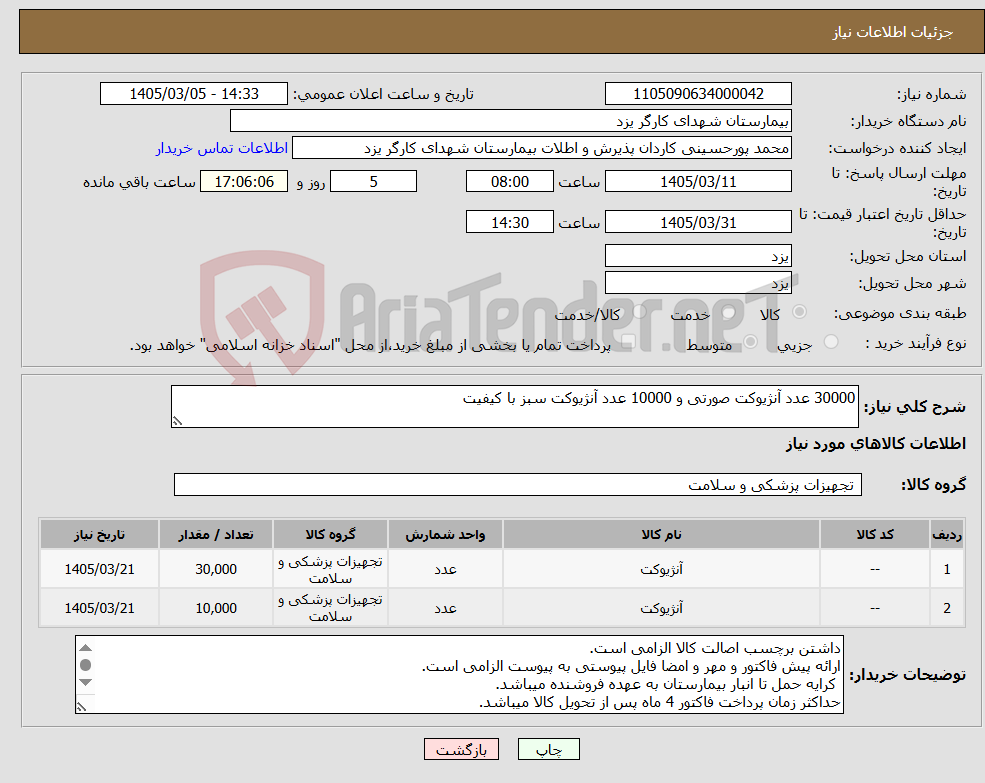Grab the resize handle of buyer notes box
This screenshot has width=985, height=783.
81,707
